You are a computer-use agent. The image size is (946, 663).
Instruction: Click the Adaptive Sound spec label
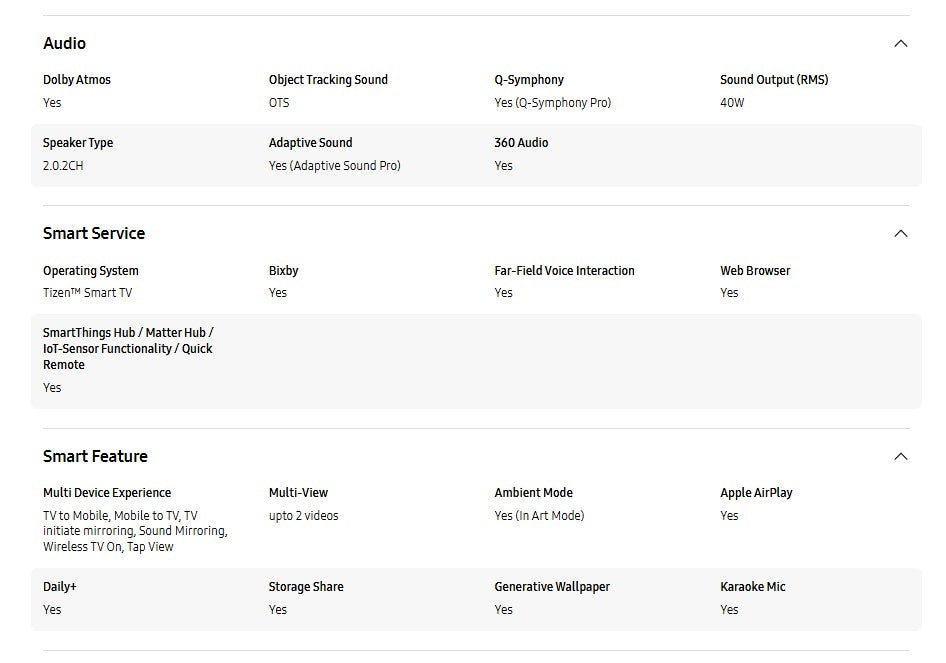point(310,143)
